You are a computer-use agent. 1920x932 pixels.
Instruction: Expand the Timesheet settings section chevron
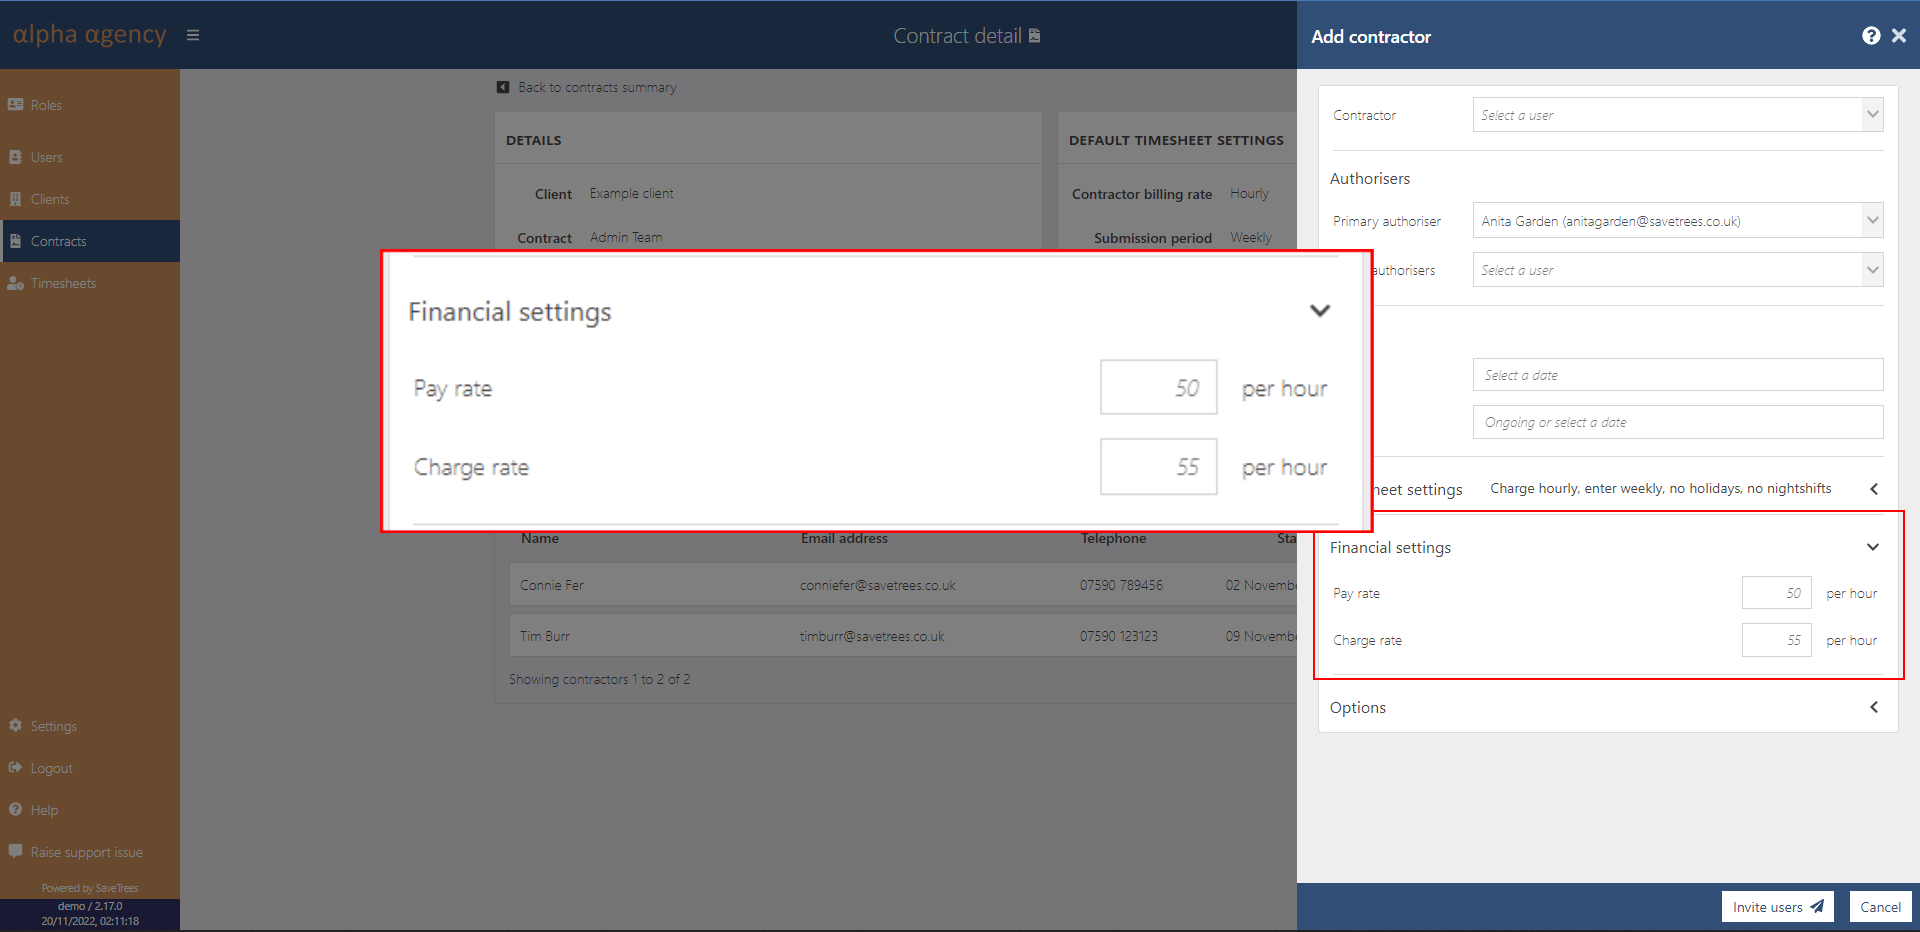pyautogui.click(x=1874, y=489)
